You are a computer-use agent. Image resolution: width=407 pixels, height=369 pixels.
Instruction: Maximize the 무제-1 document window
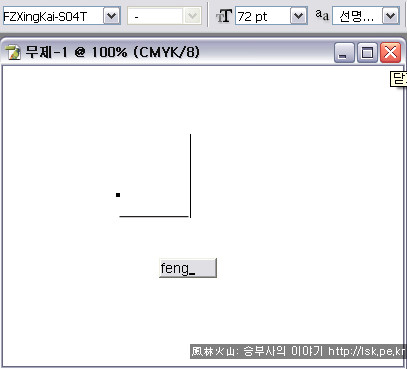click(x=367, y=53)
